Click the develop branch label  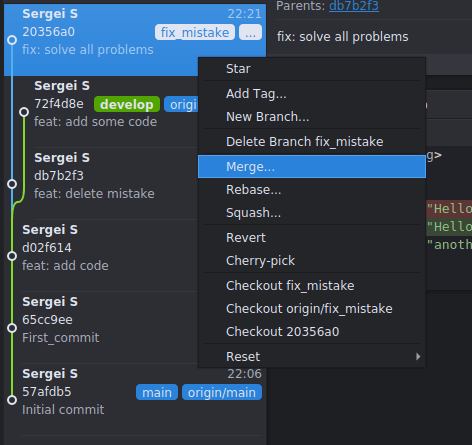[127, 104]
